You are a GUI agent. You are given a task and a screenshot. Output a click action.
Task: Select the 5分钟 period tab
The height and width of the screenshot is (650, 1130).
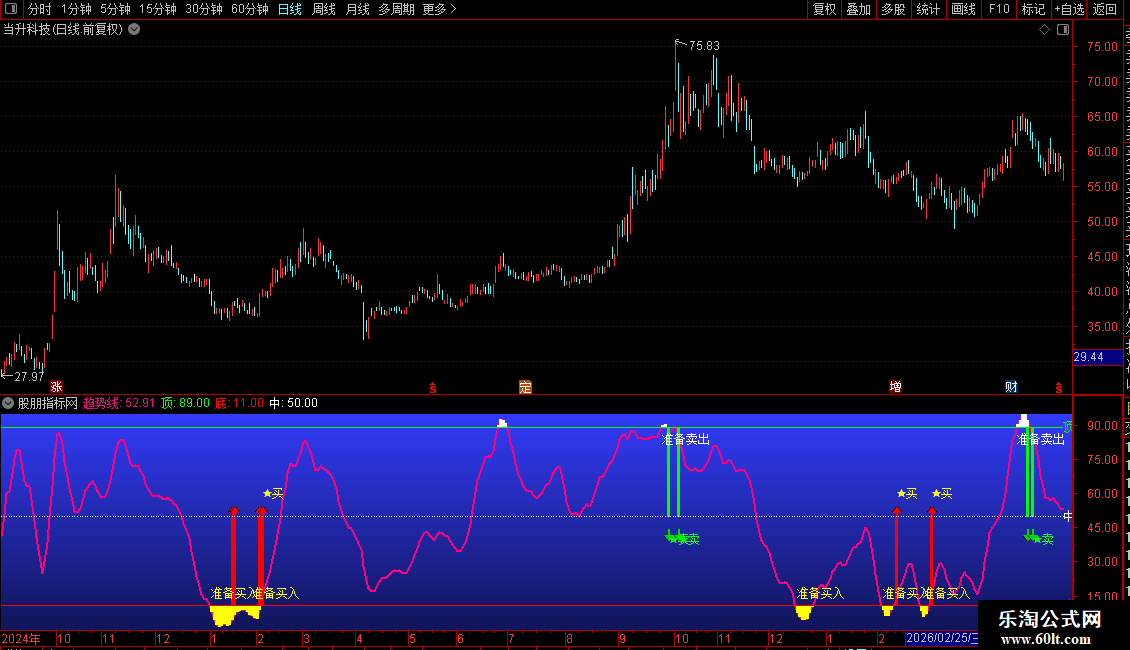tap(115, 9)
